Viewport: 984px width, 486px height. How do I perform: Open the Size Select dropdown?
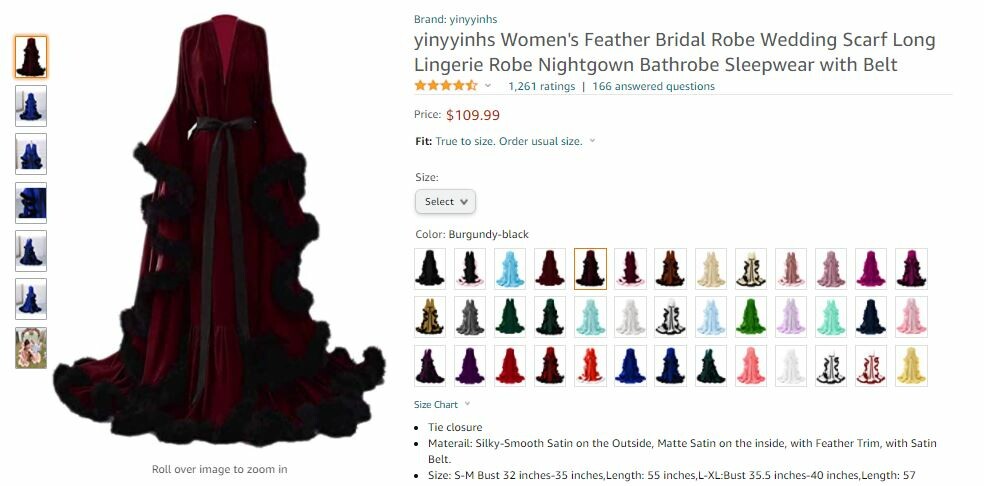point(446,202)
